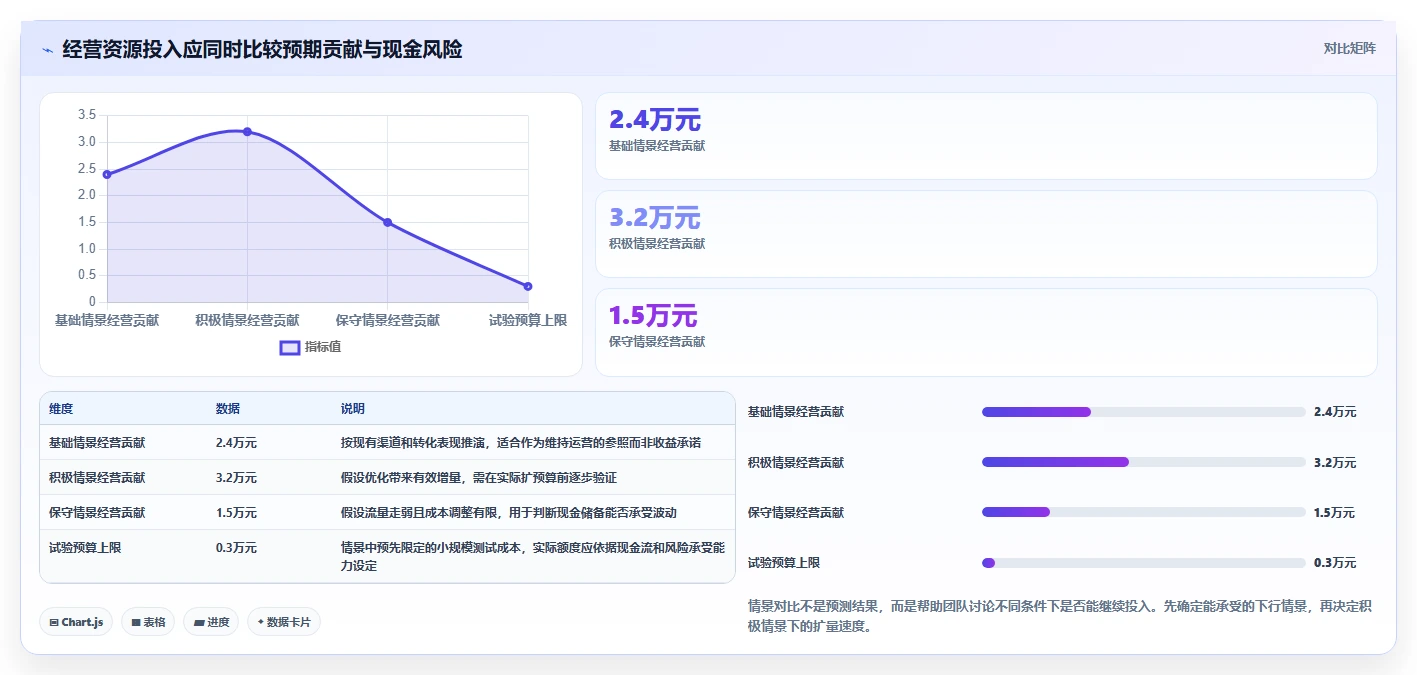
Task: Click description starting 情景中预先限定的小规模测试成本
Action: [533, 556]
